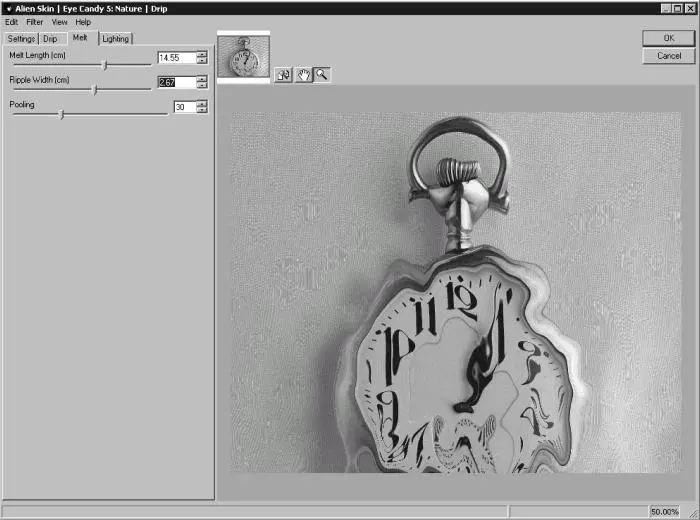Click the OK button

click(x=669, y=38)
